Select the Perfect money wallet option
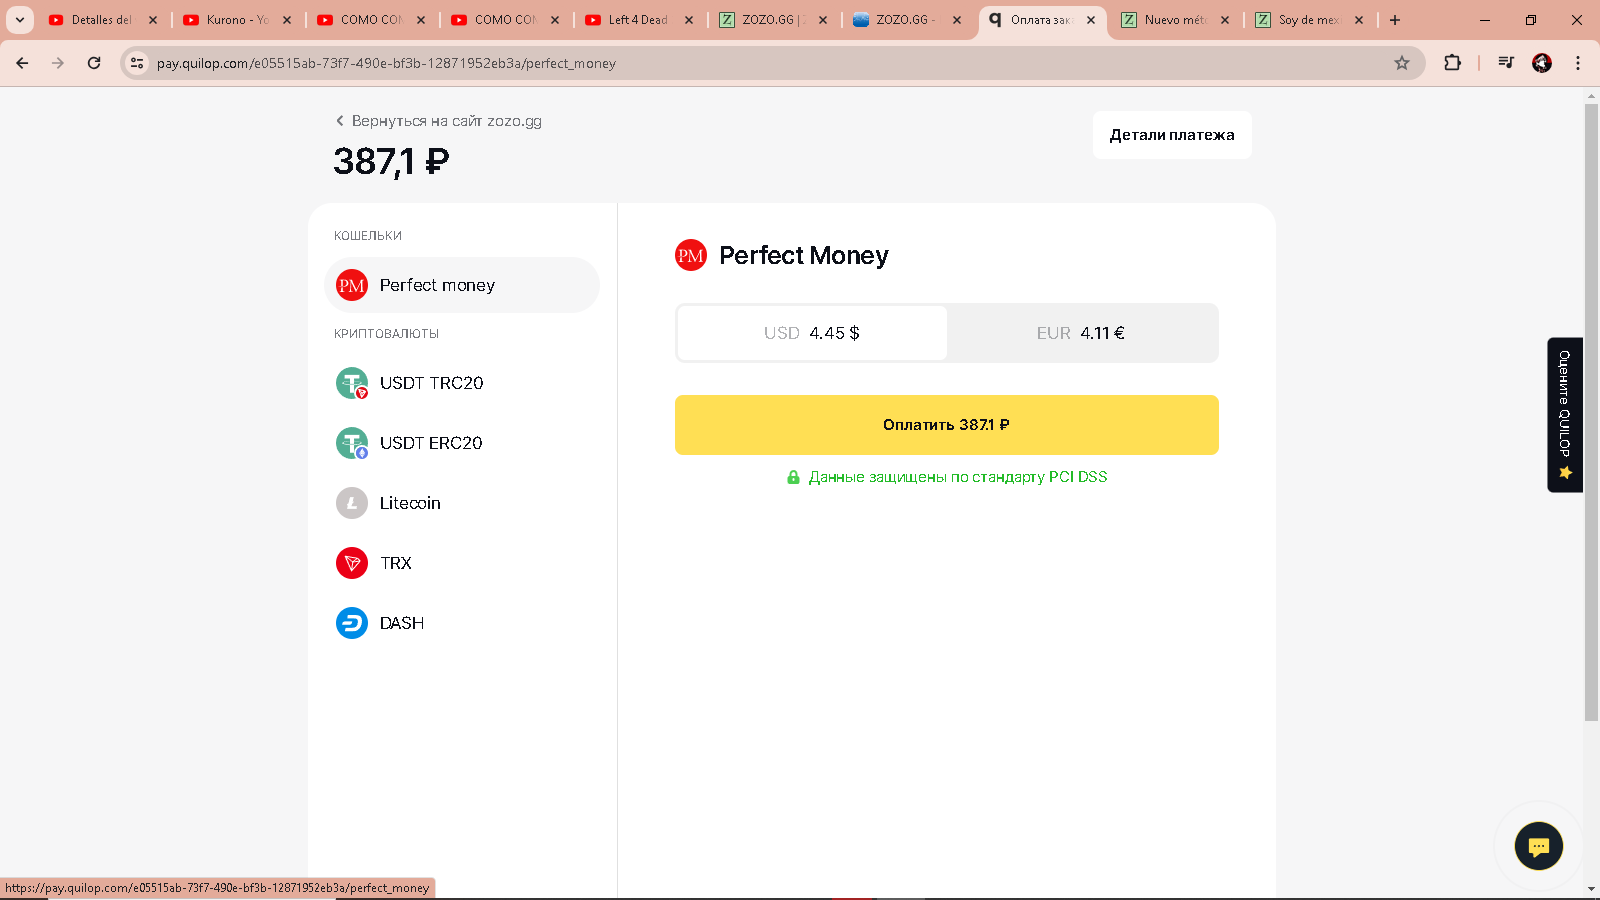 [461, 285]
